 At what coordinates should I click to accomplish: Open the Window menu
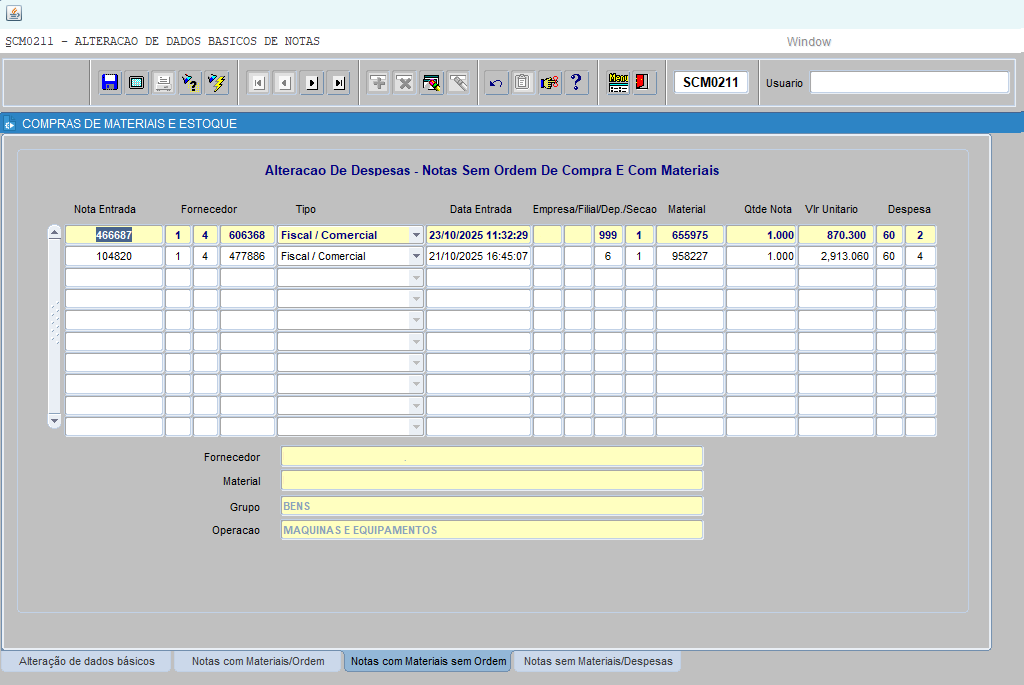(x=808, y=42)
